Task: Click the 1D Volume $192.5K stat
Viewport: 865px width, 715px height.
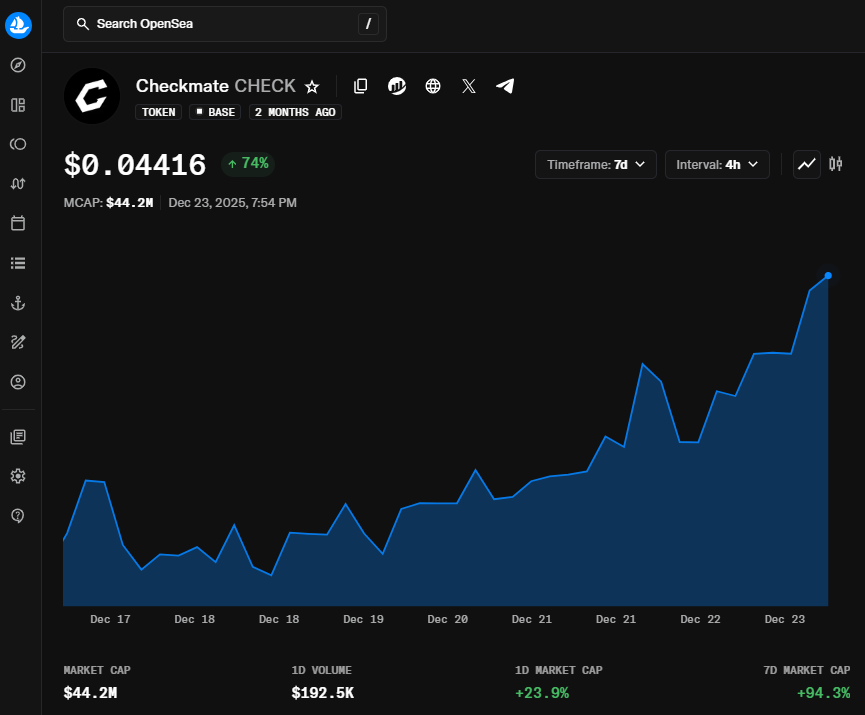Action: pyautogui.click(x=323, y=682)
